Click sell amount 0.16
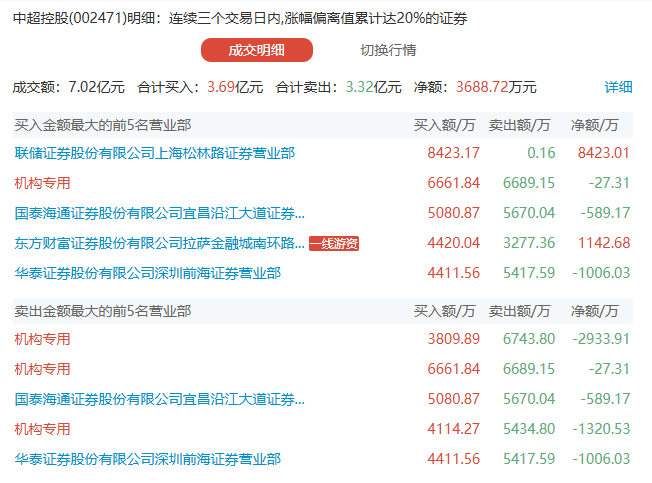 [x=541, y=153]
